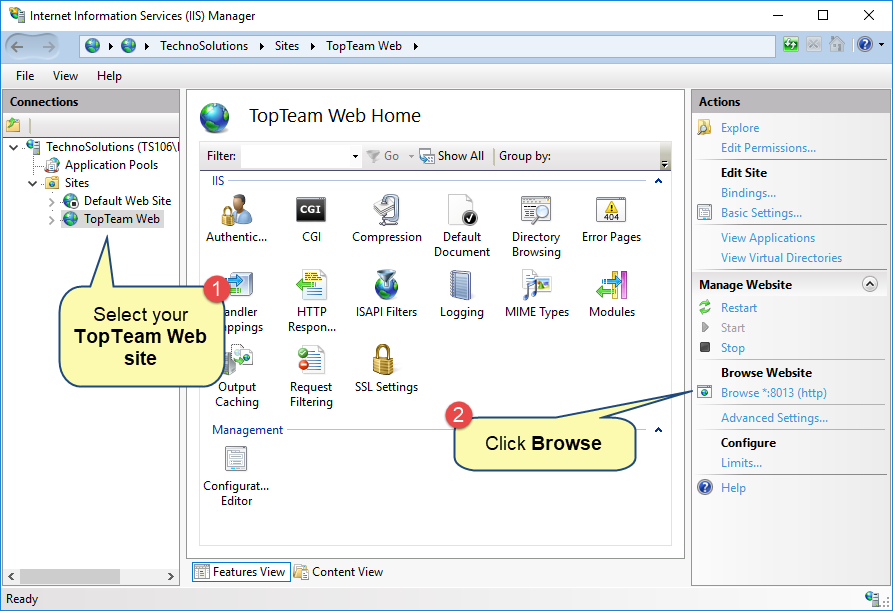The width and height of the screenshot is (893, 611).
Task: Switch to Features View tab
Action: point(241,572)
